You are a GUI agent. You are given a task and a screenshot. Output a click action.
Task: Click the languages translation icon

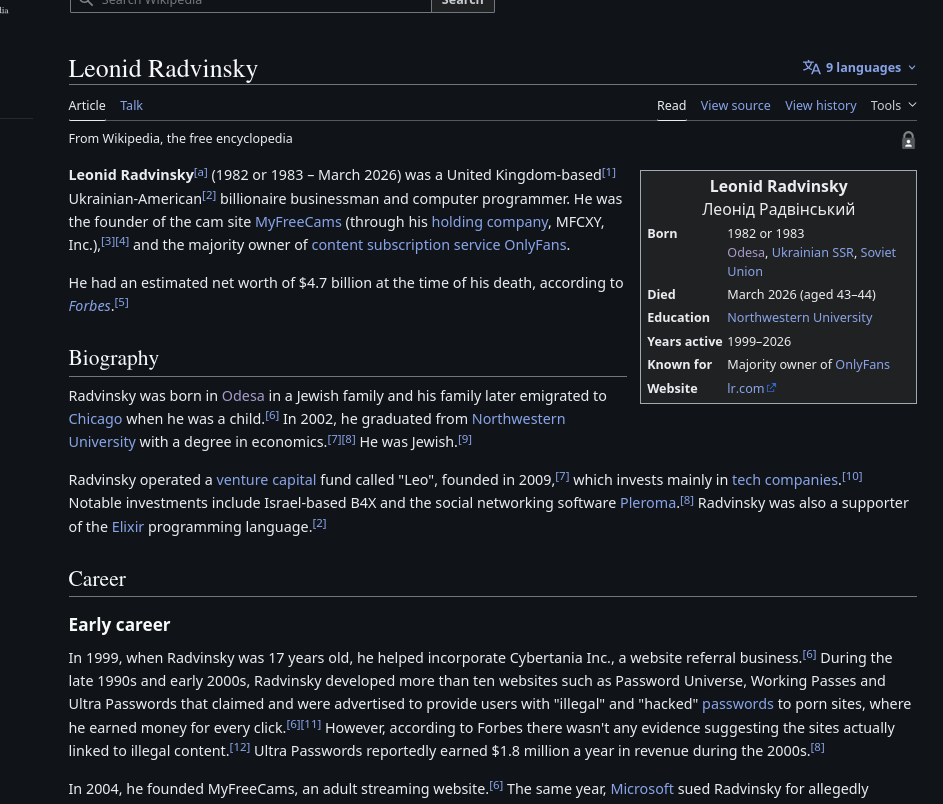811,67
